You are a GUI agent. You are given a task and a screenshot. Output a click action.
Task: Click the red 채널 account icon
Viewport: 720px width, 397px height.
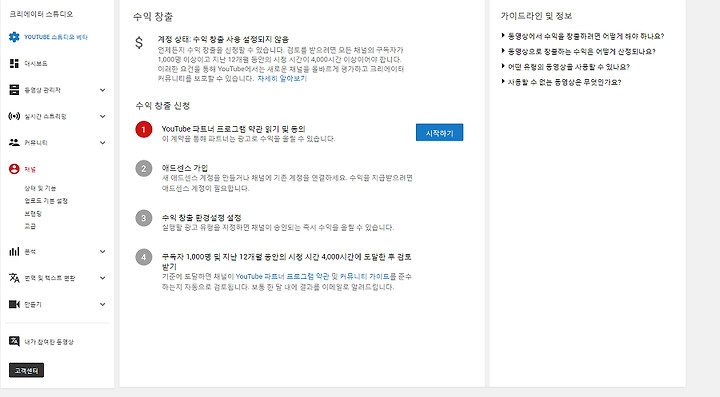pyautogui.click(x=14, y=169)
